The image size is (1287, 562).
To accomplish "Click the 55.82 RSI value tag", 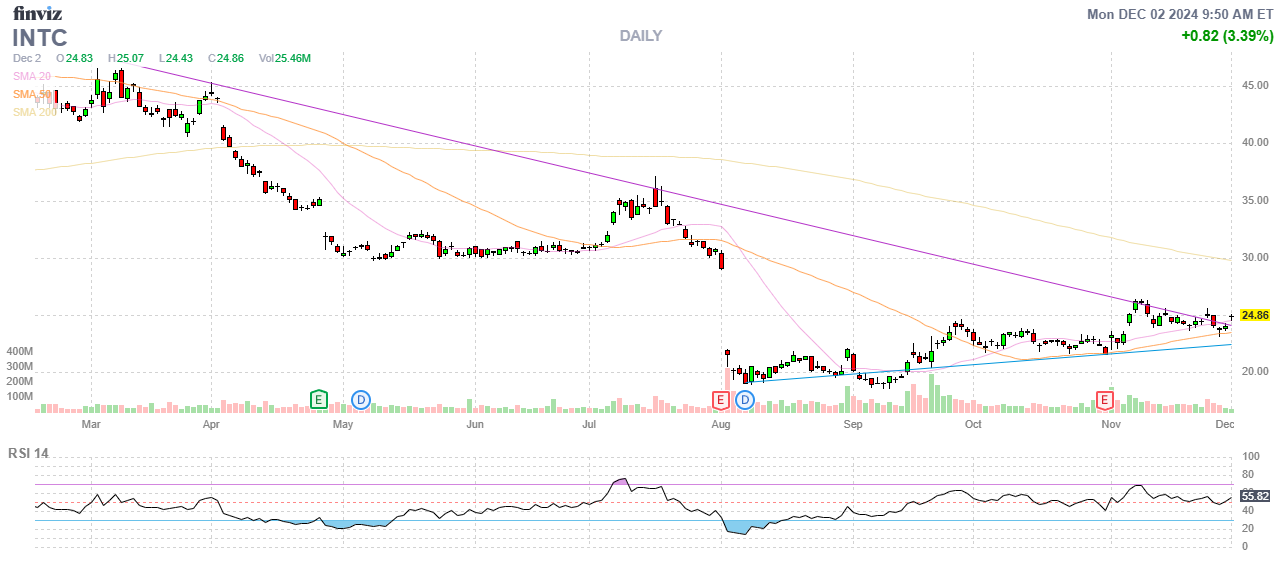I will 1255,496.
